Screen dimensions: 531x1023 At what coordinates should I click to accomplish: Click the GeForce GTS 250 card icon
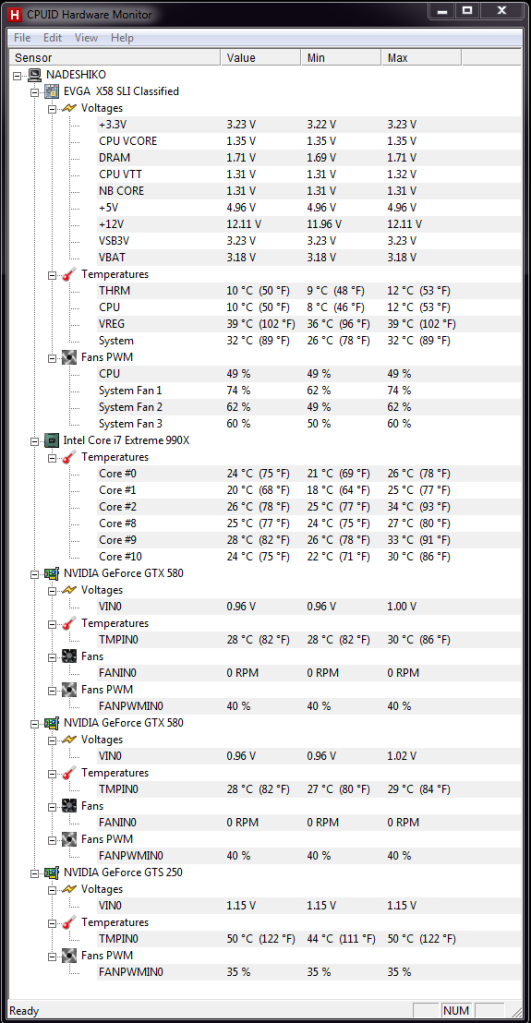coord(52,872)
